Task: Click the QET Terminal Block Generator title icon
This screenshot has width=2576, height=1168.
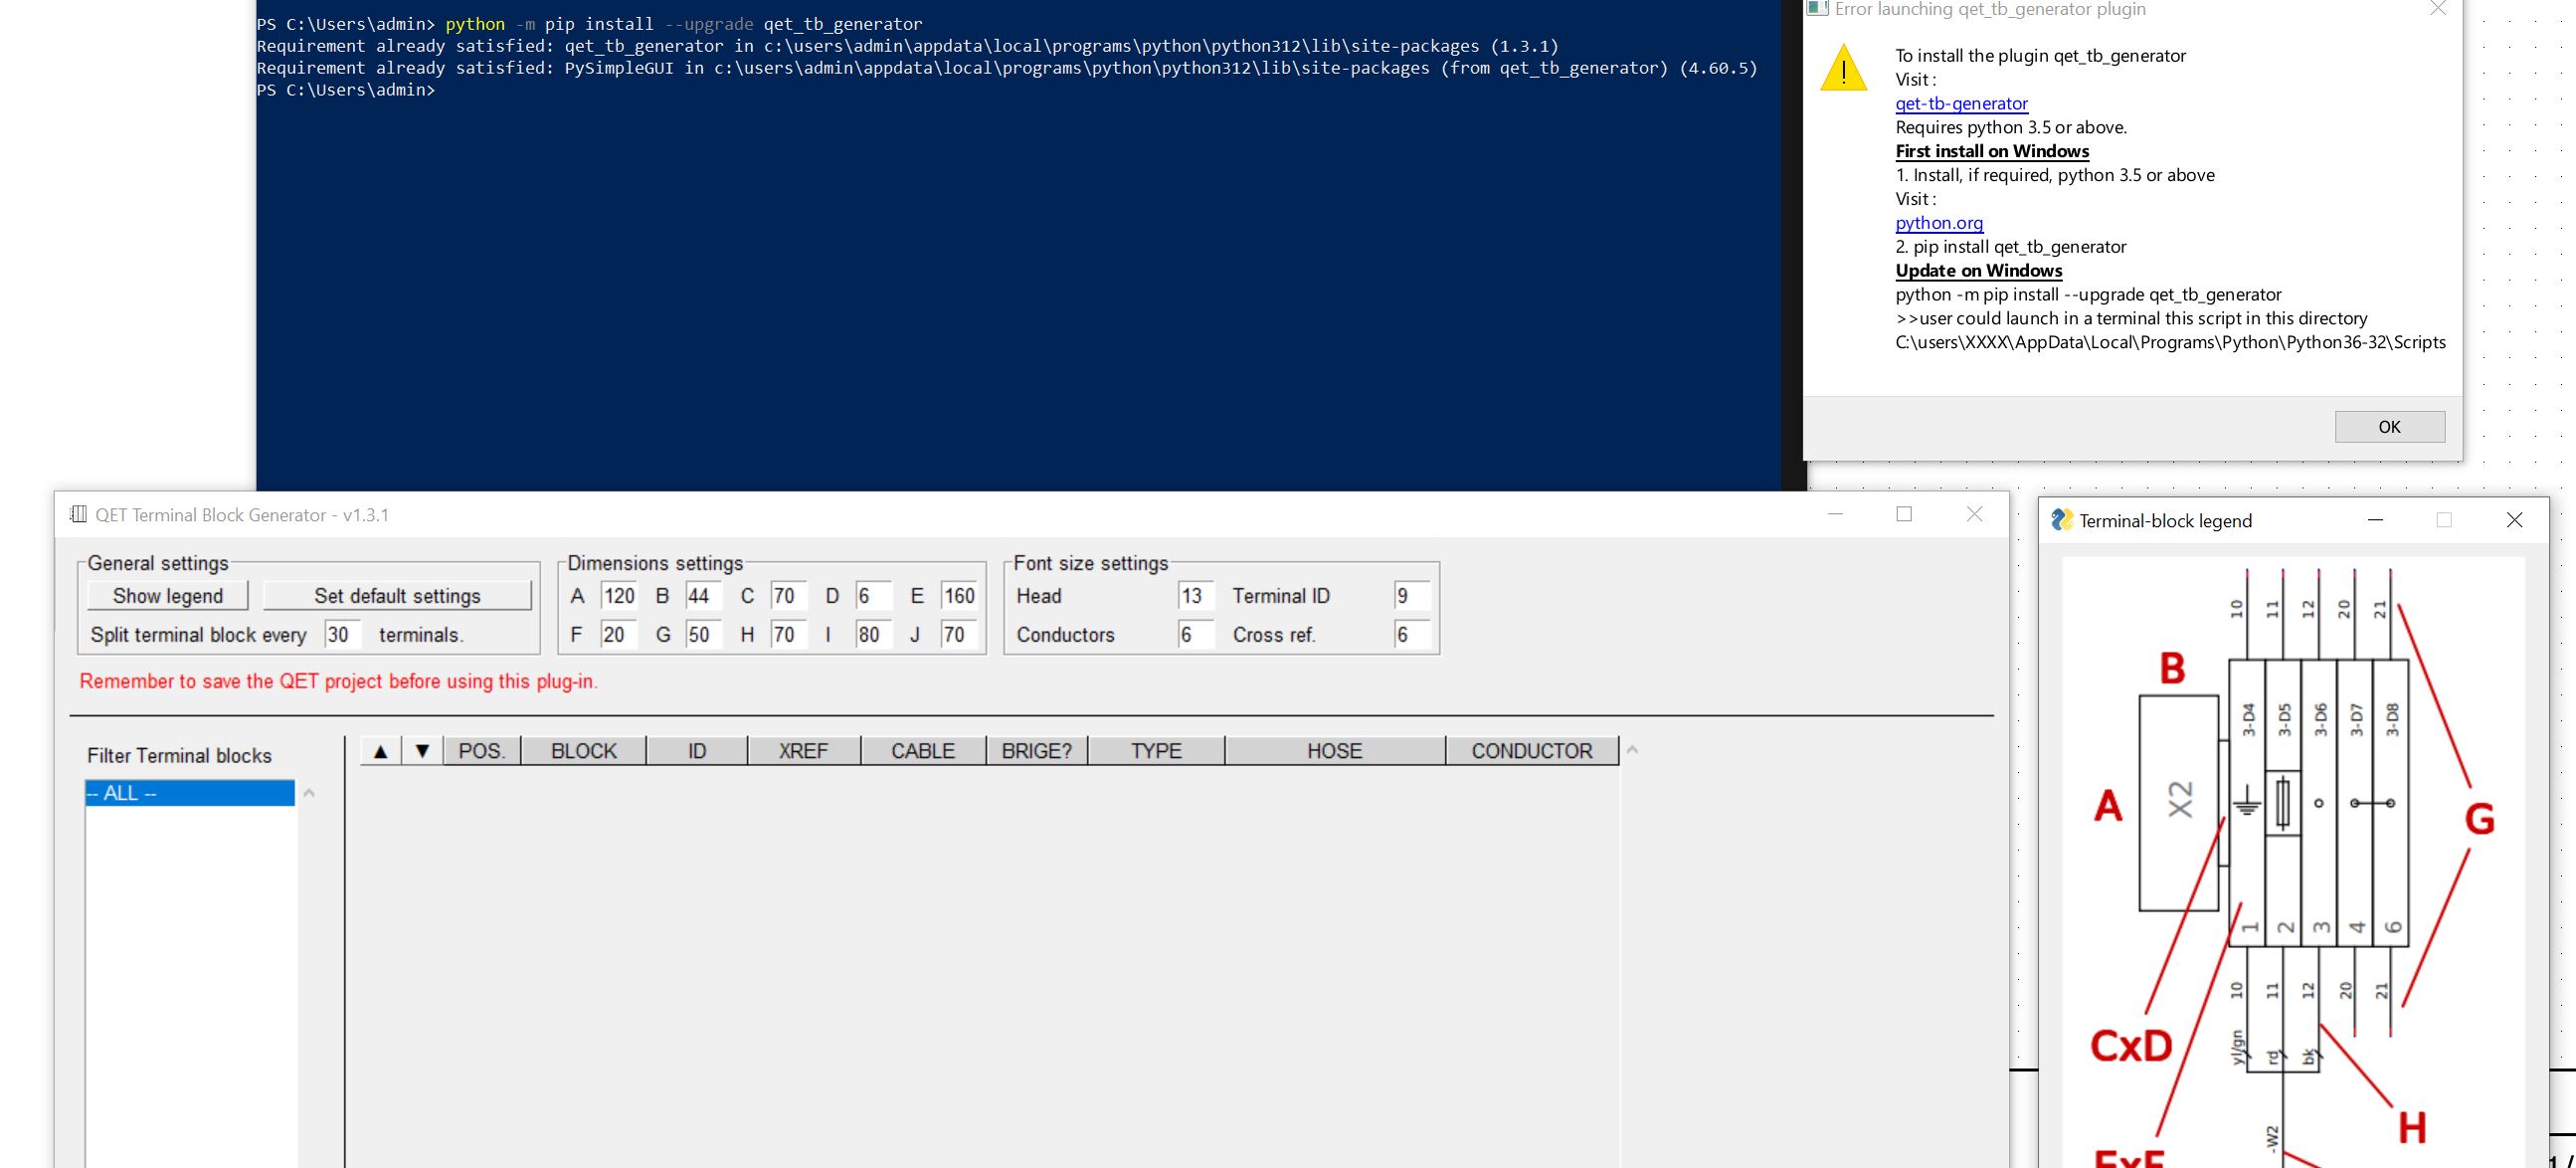Action: coord(78,514)
